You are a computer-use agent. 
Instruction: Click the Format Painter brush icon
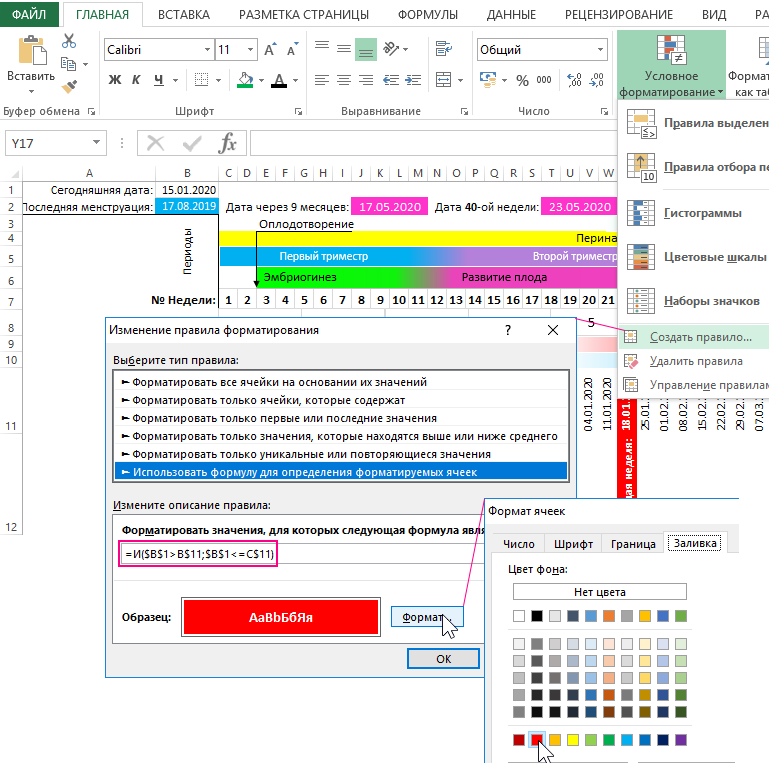click(69, 87)
